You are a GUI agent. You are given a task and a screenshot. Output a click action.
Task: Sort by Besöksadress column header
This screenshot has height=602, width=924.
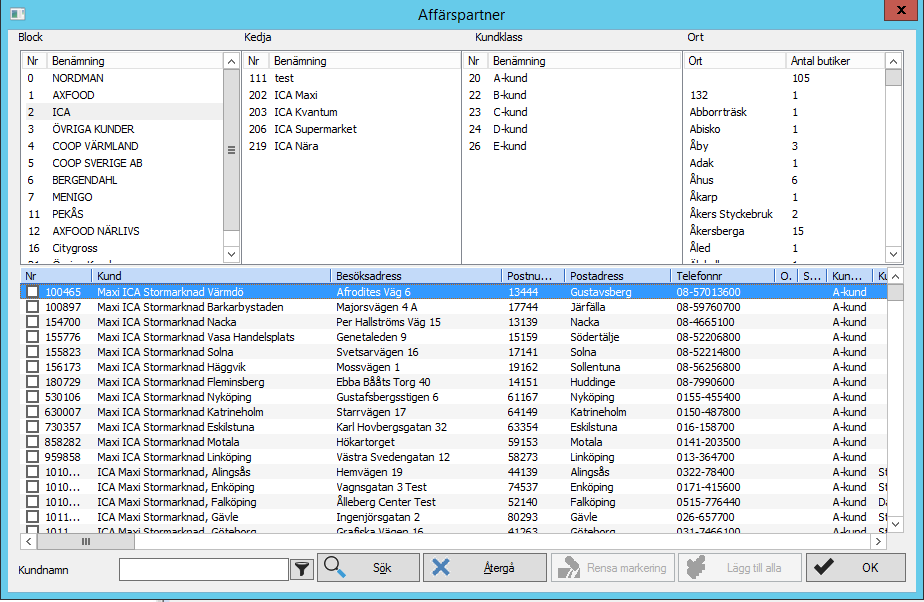pos(416,276)
